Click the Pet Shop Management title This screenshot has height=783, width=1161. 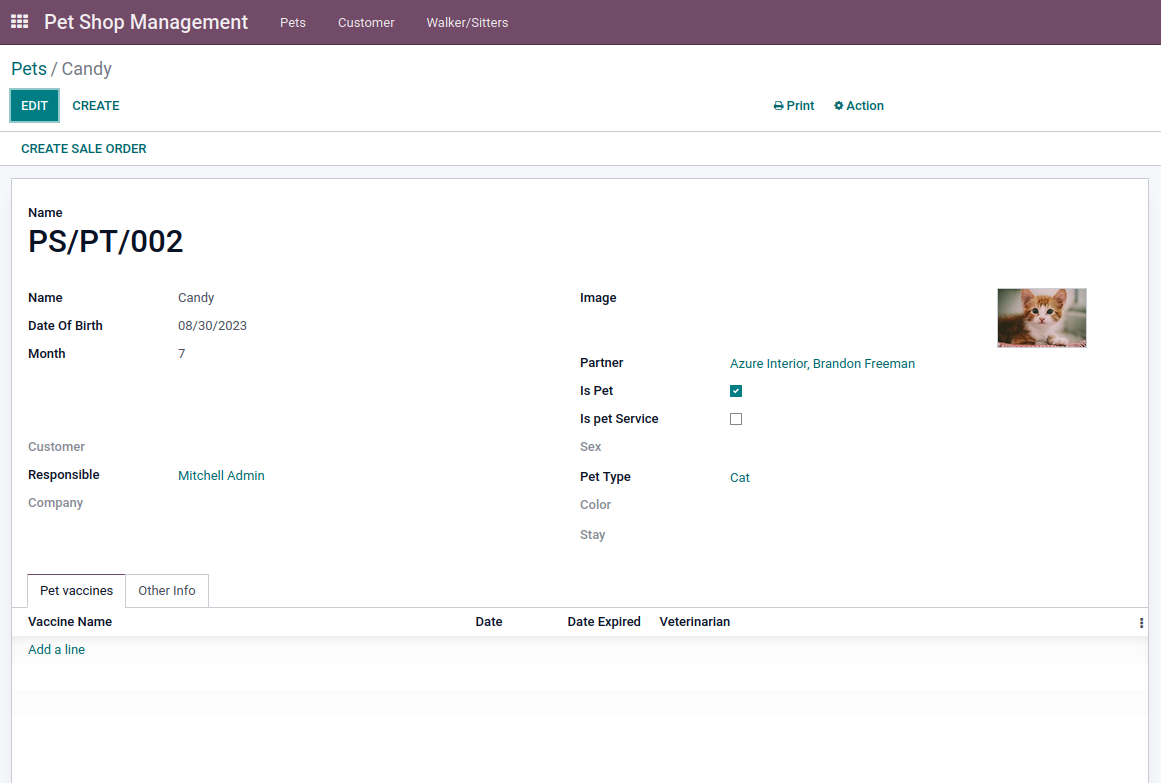click(x=146, y=22)
